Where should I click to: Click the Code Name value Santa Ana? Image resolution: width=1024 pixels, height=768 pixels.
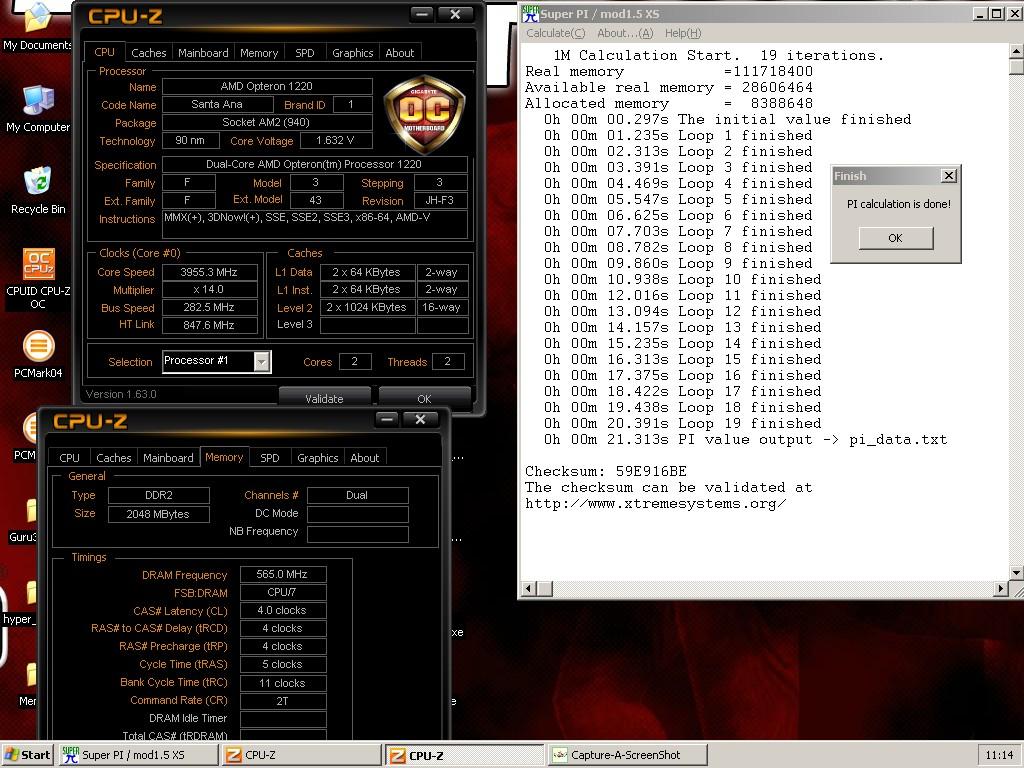(x=217, y=104)
